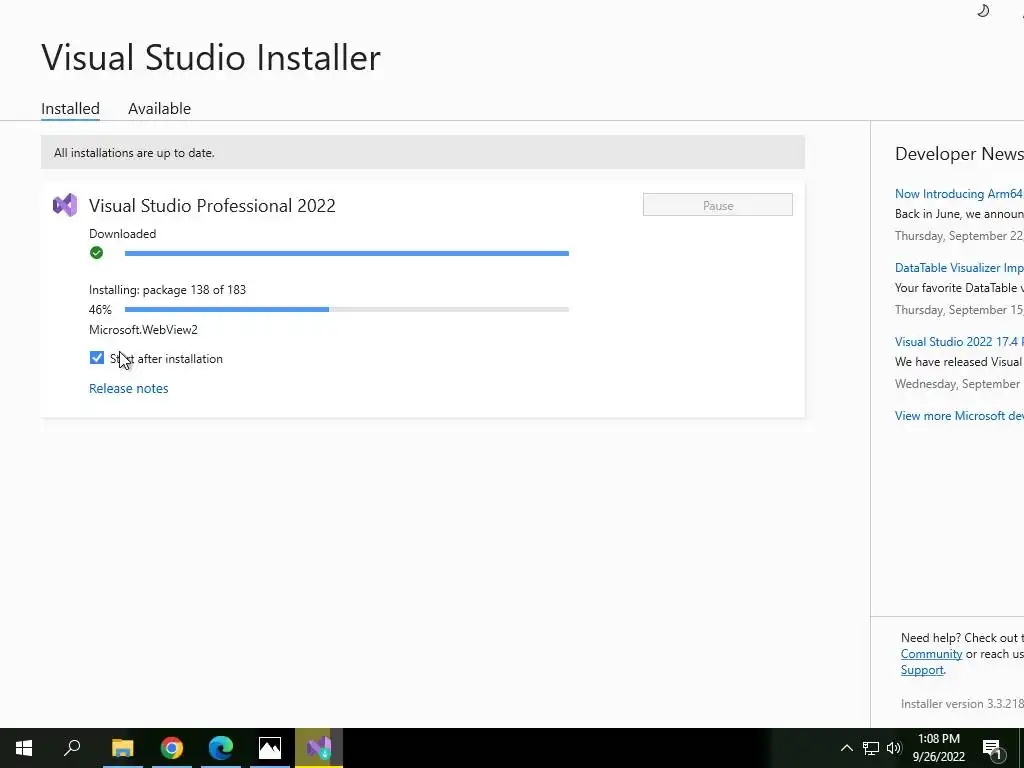The width and height of the screenshot is (1024, 768).
Task: Click the Microsoft.WebView2 package name
Action: click(143, 329)
